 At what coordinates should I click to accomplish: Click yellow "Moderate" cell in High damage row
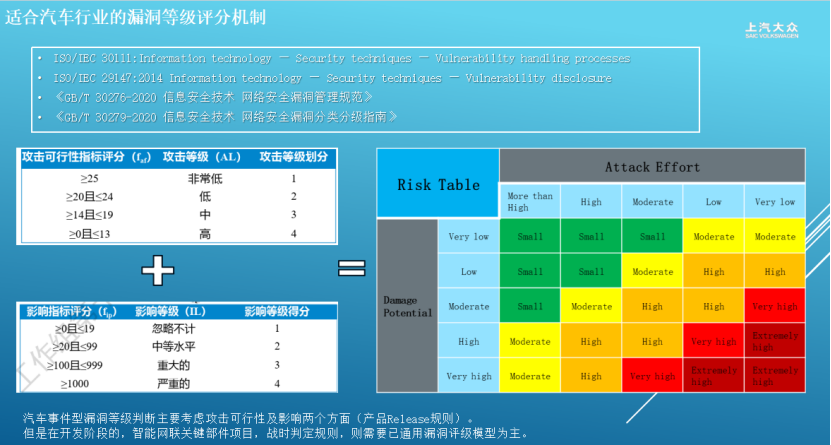tap(530, 341)
